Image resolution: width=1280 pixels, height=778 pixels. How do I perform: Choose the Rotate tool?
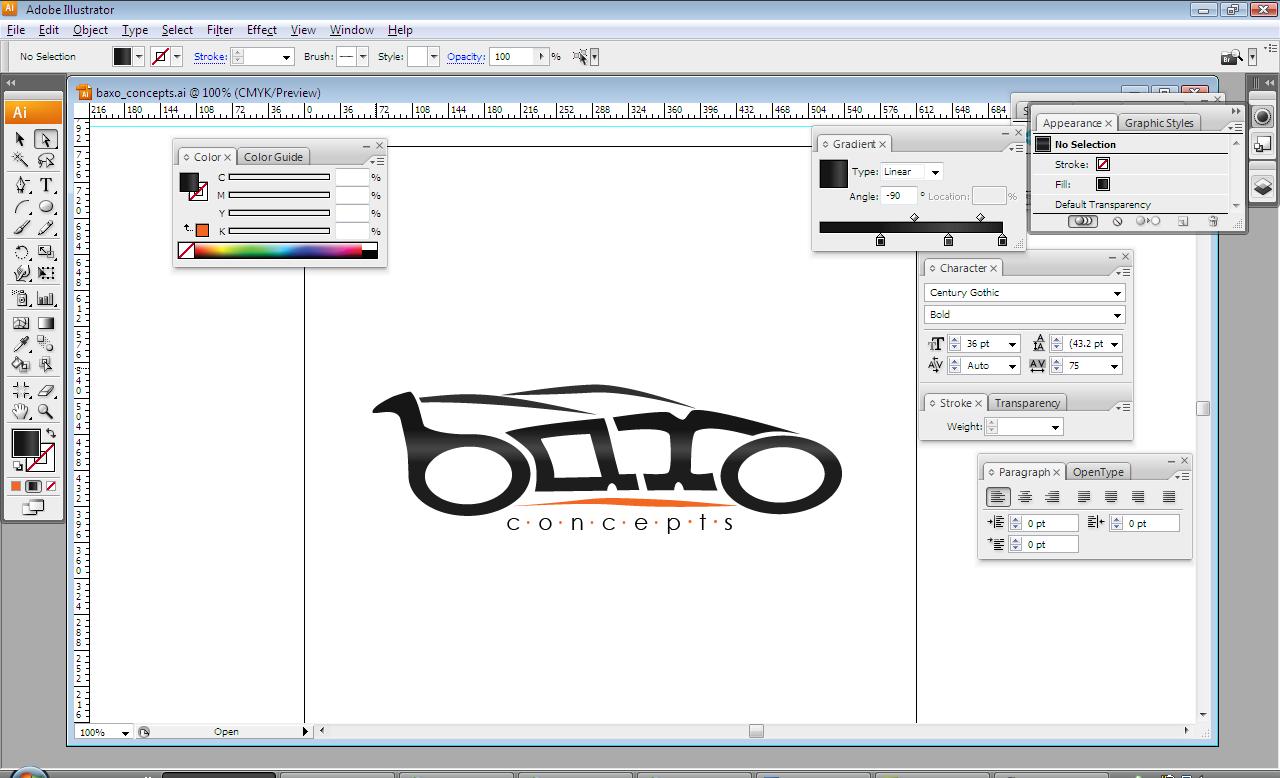point(21,252)
